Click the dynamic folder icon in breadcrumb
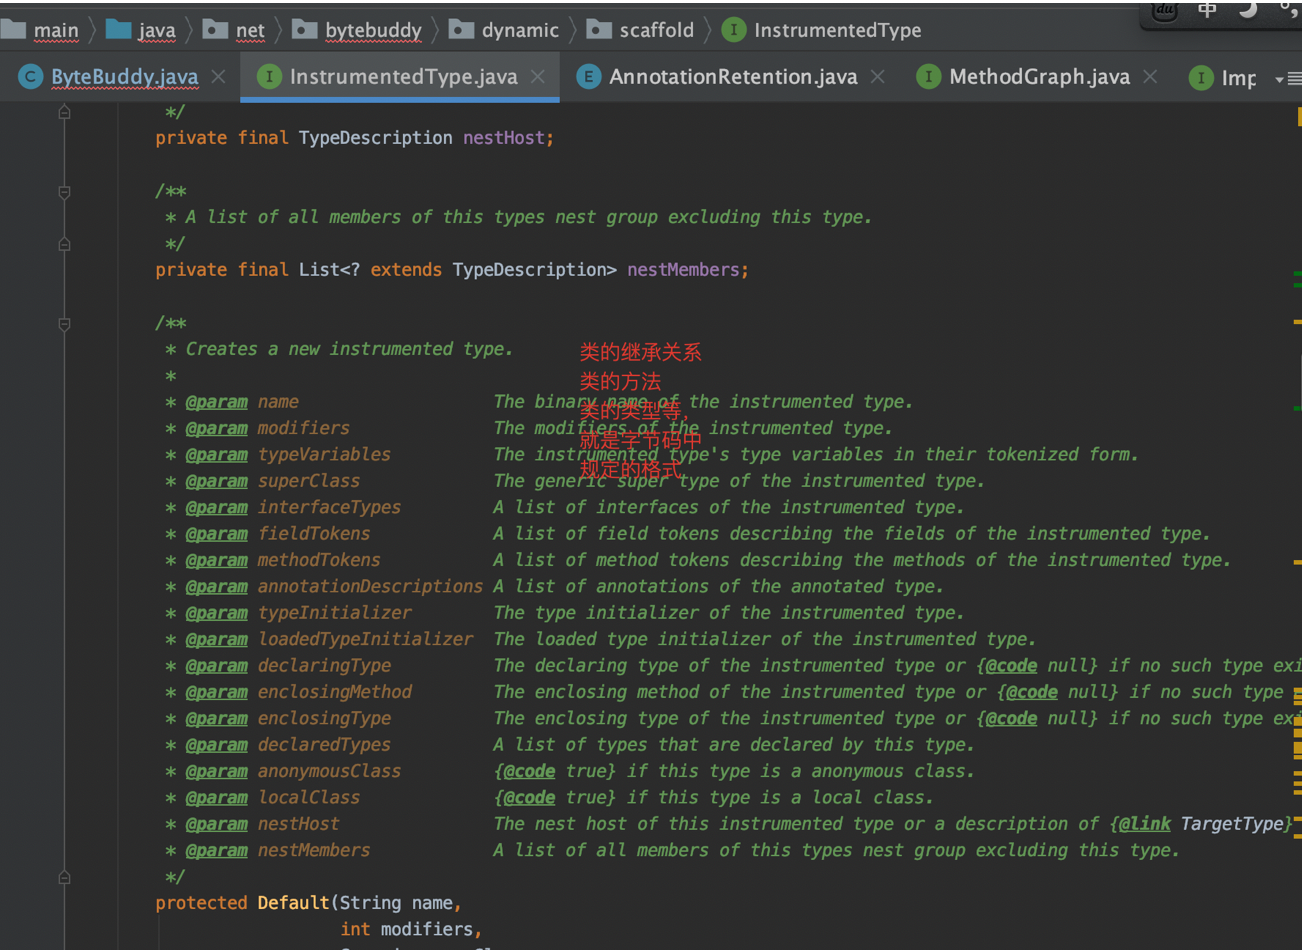The width and height of the screenshot is (1302, 950). pos(461,29)
